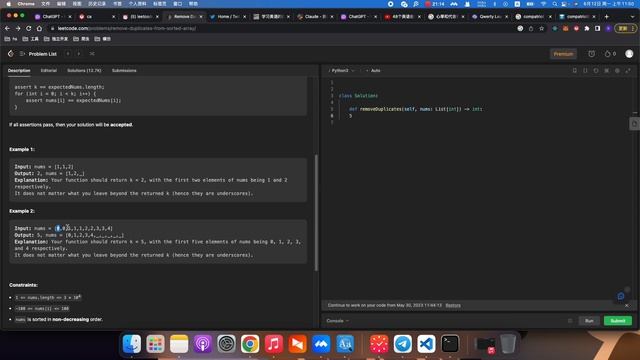Click the floating assistant chat icon
Screen dimensions: 640x360
(621, 296)
